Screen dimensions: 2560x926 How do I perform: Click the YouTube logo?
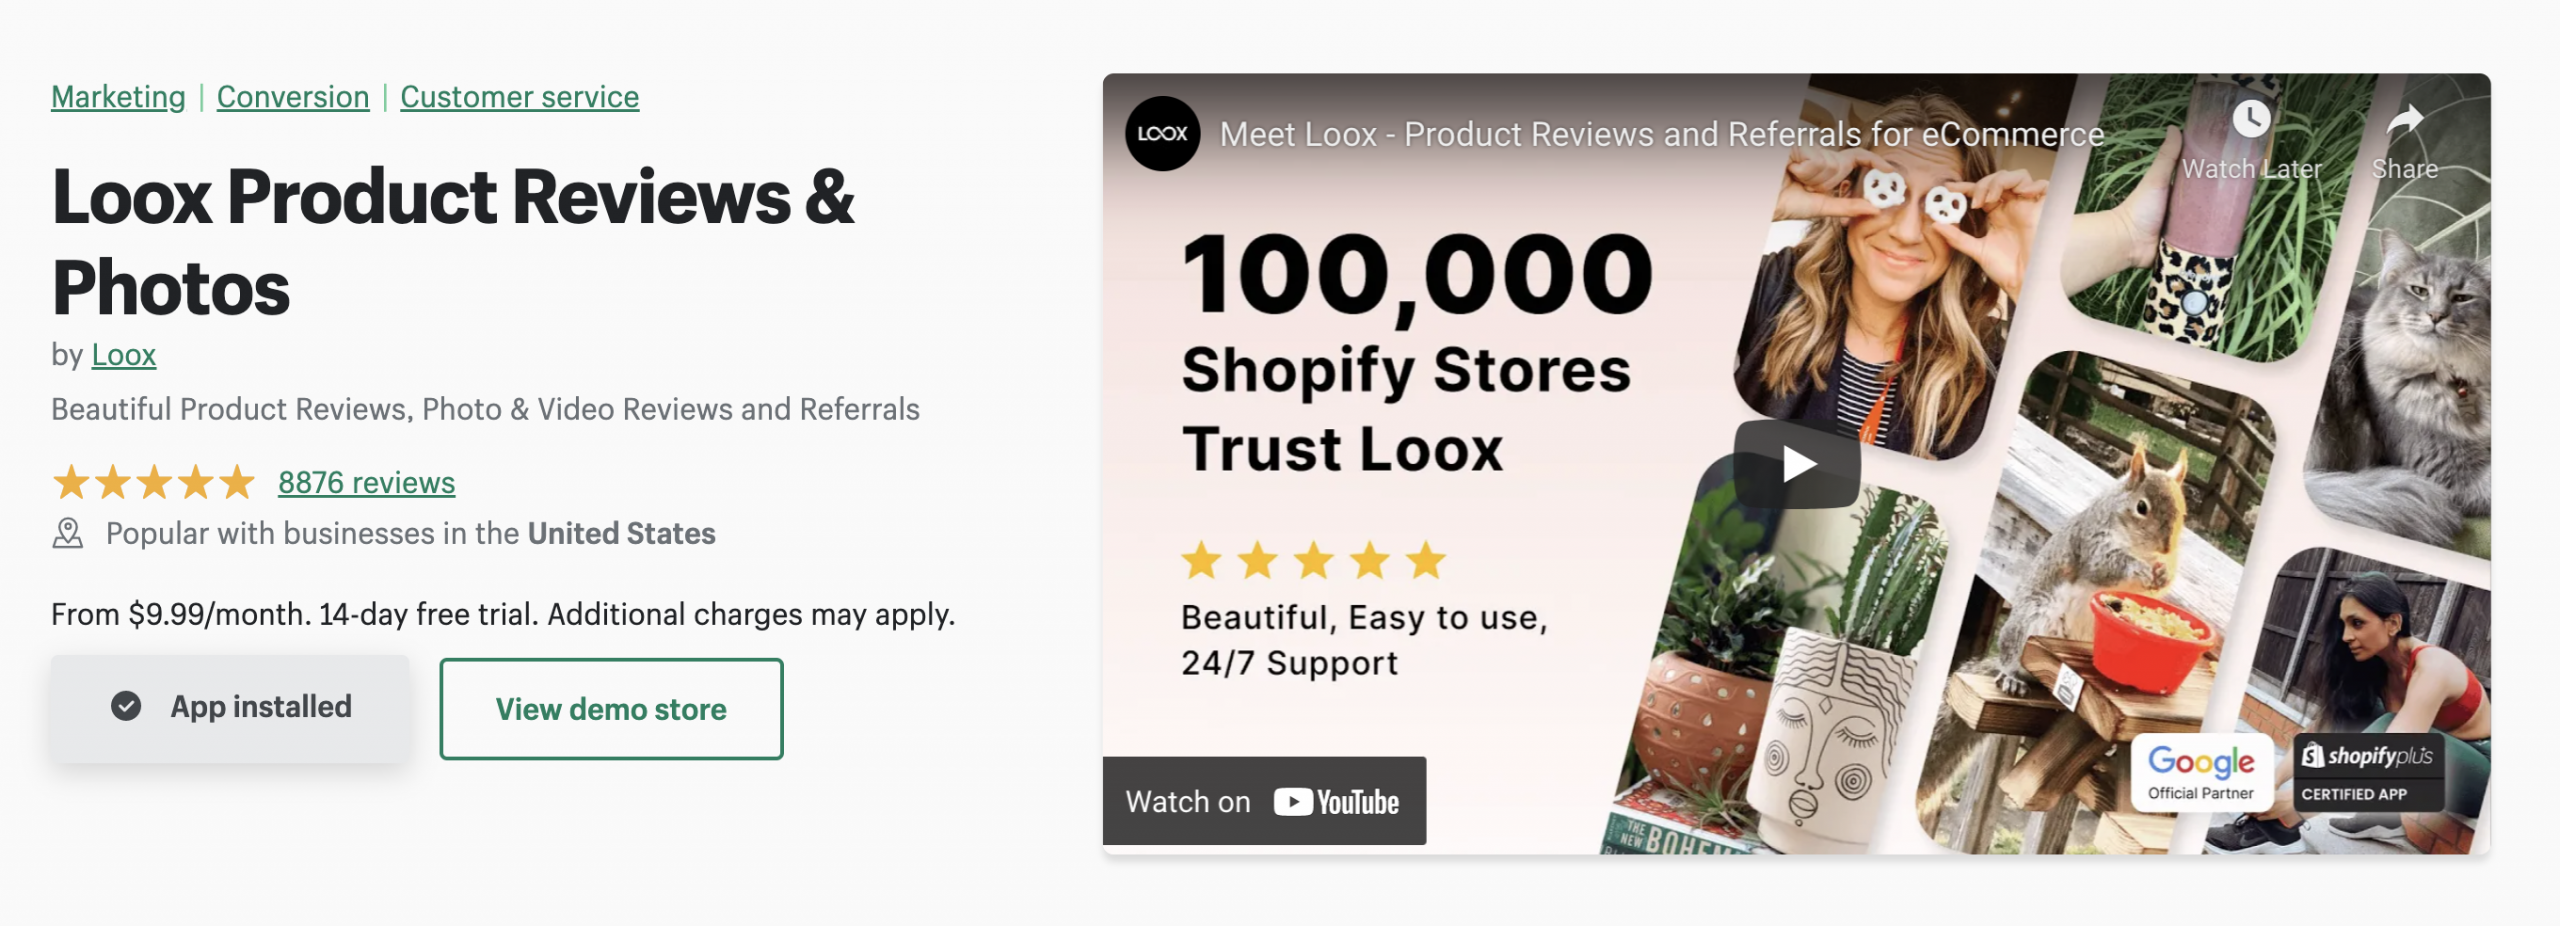[x=1336, y=802]
